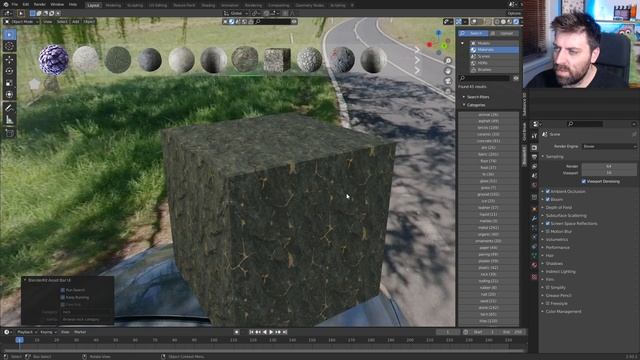Image resolution: width=640 pixels, height=360 pixels.
Task: Open the Render properties tab icon
Action: [x=534, y=147]
